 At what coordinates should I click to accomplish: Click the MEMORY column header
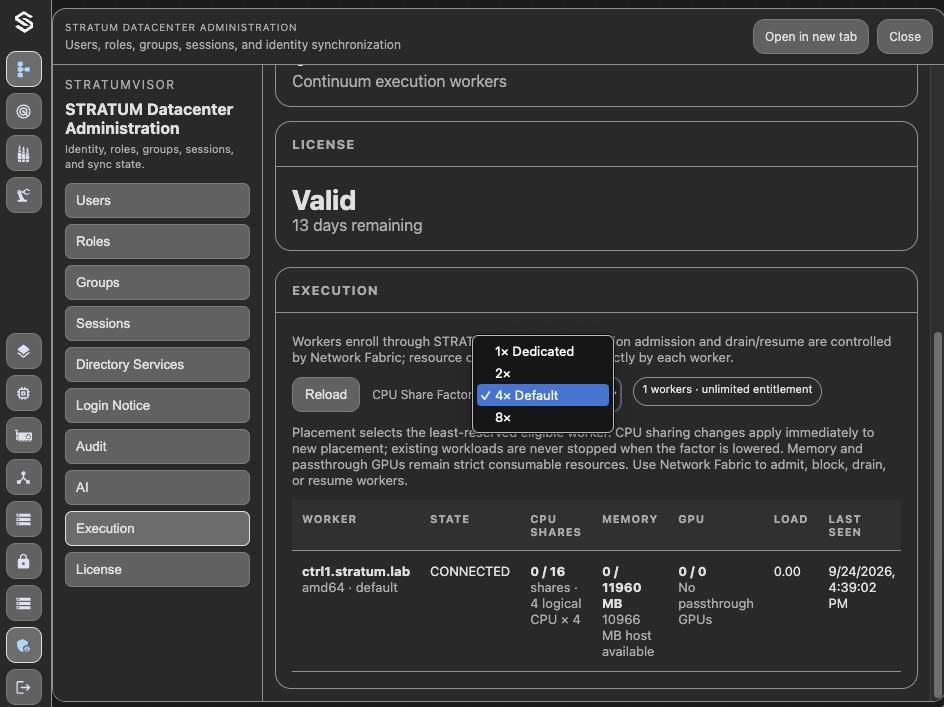(629, 519)
